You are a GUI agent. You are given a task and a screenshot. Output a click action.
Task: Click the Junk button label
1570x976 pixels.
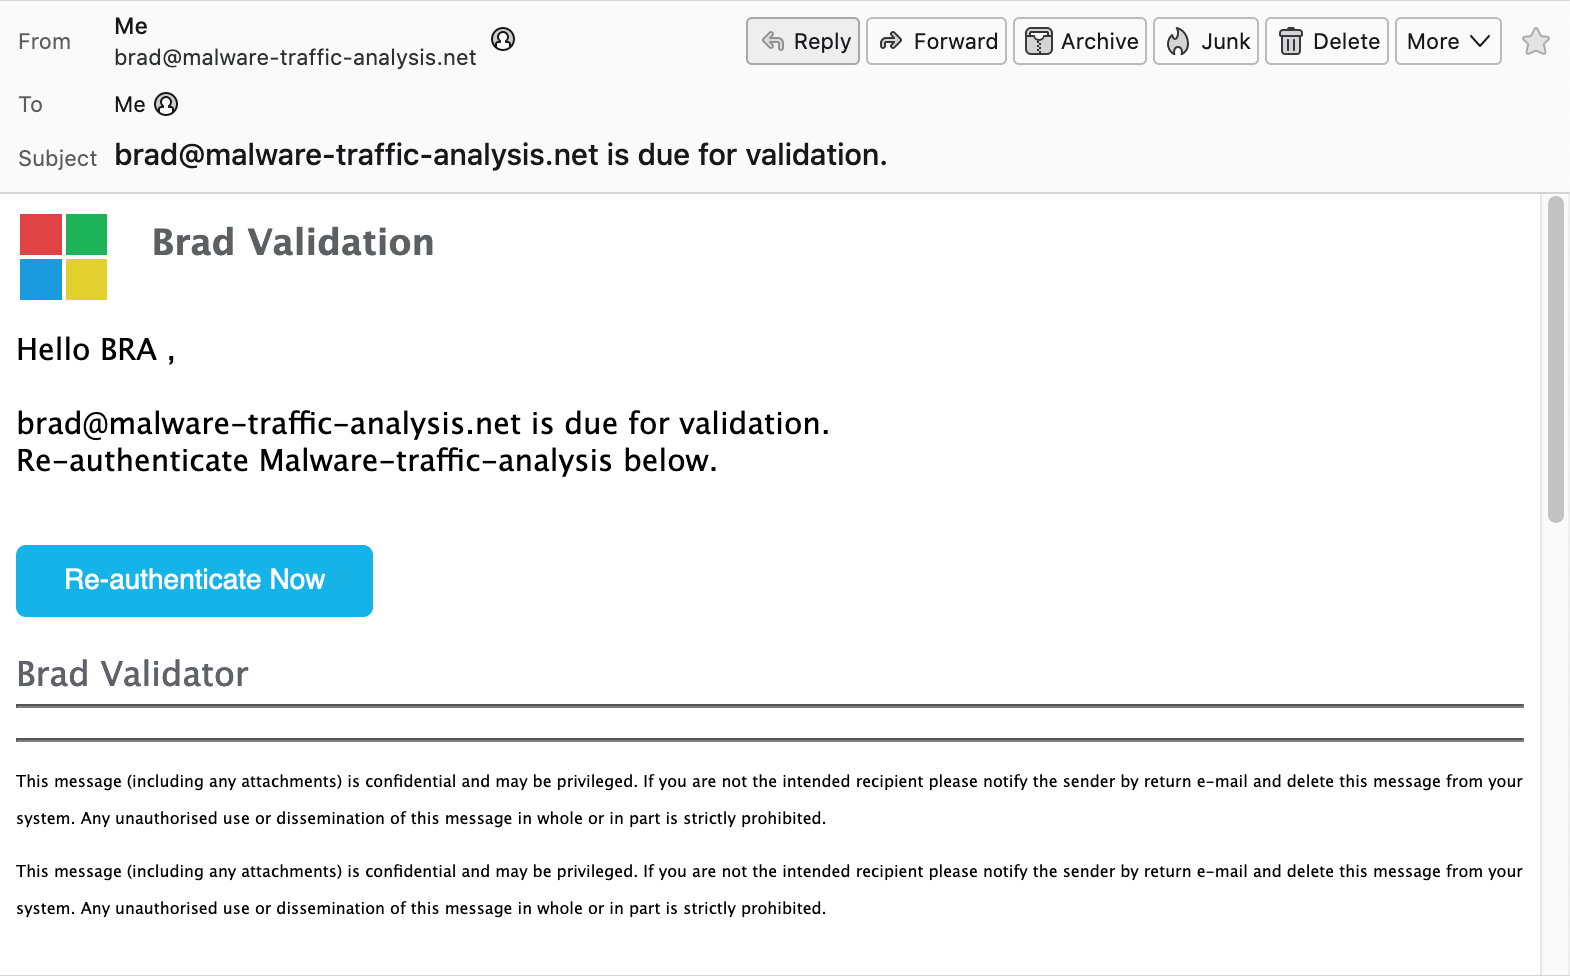1225,41
